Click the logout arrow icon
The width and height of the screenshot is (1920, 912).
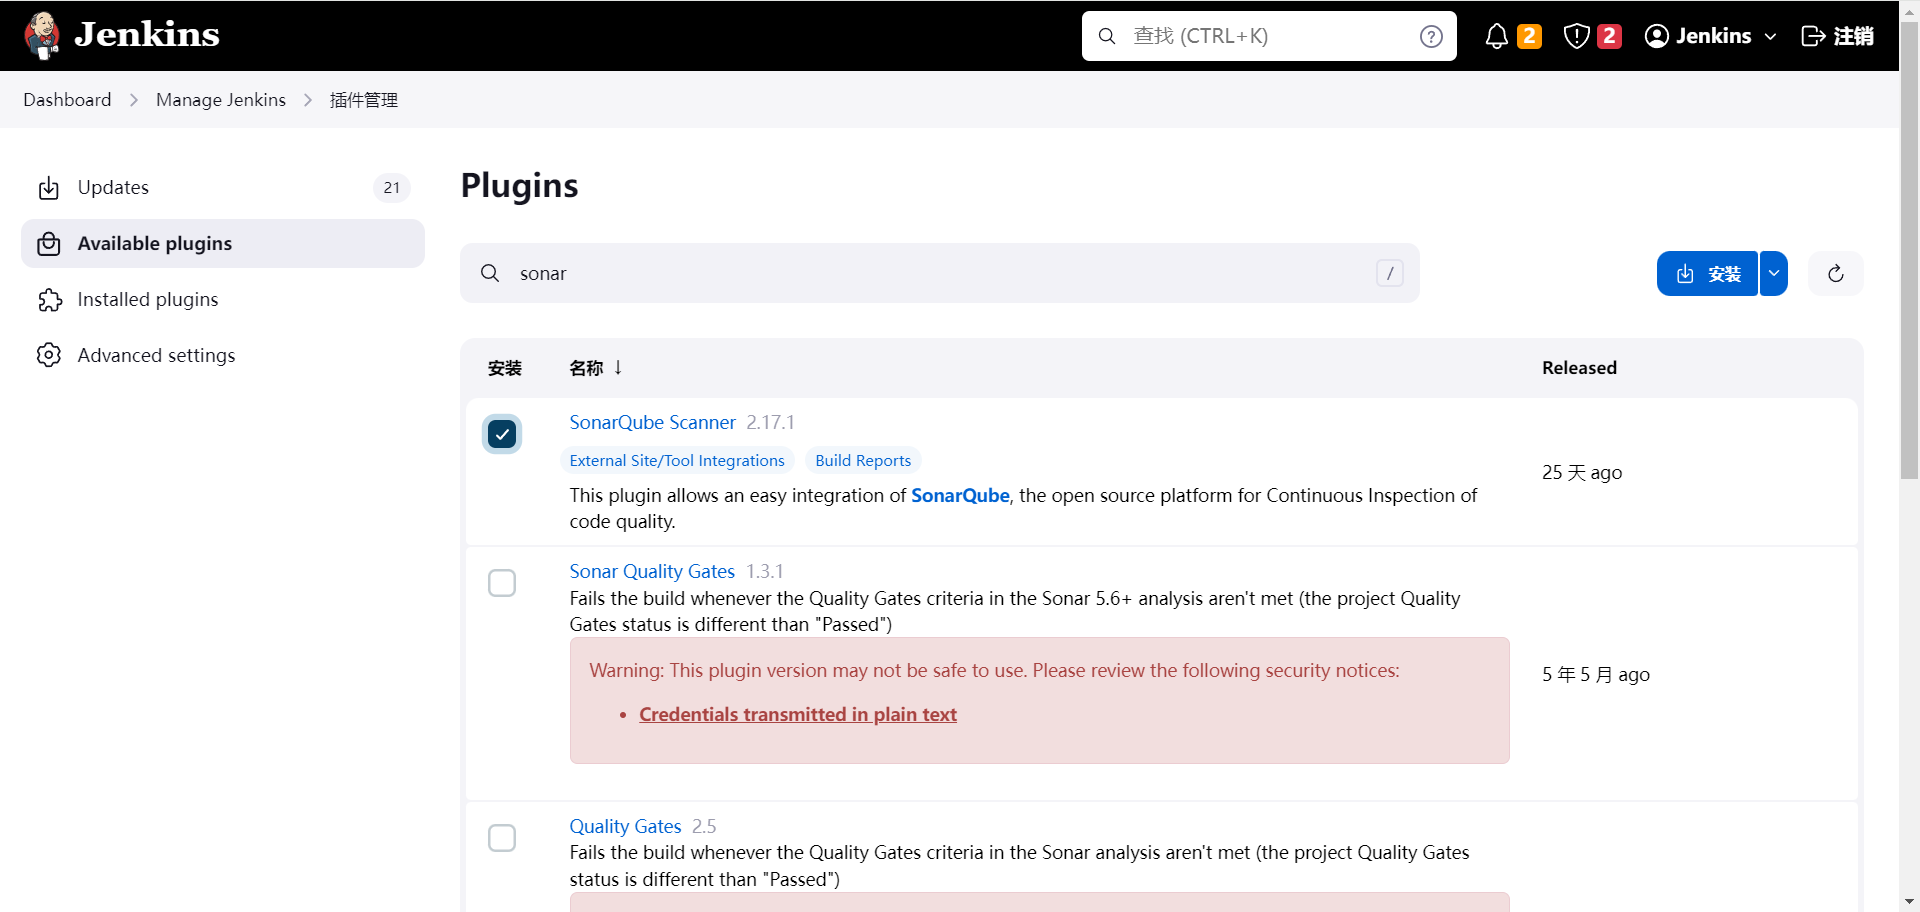pyautogui.click(x=1813, y=36)
